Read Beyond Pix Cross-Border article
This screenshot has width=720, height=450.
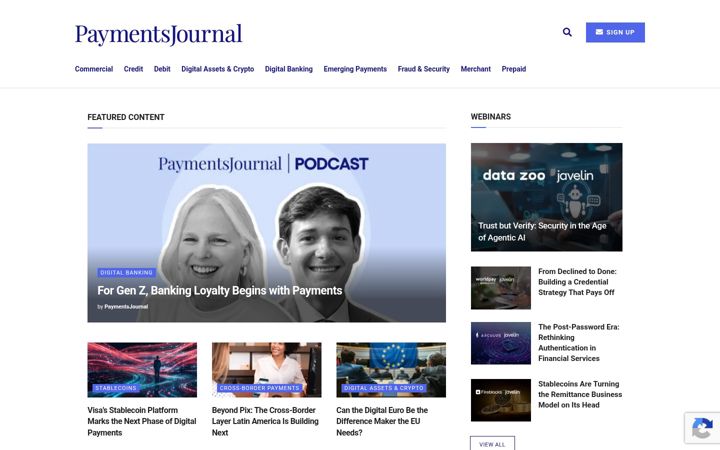click(x=265, y=421)
